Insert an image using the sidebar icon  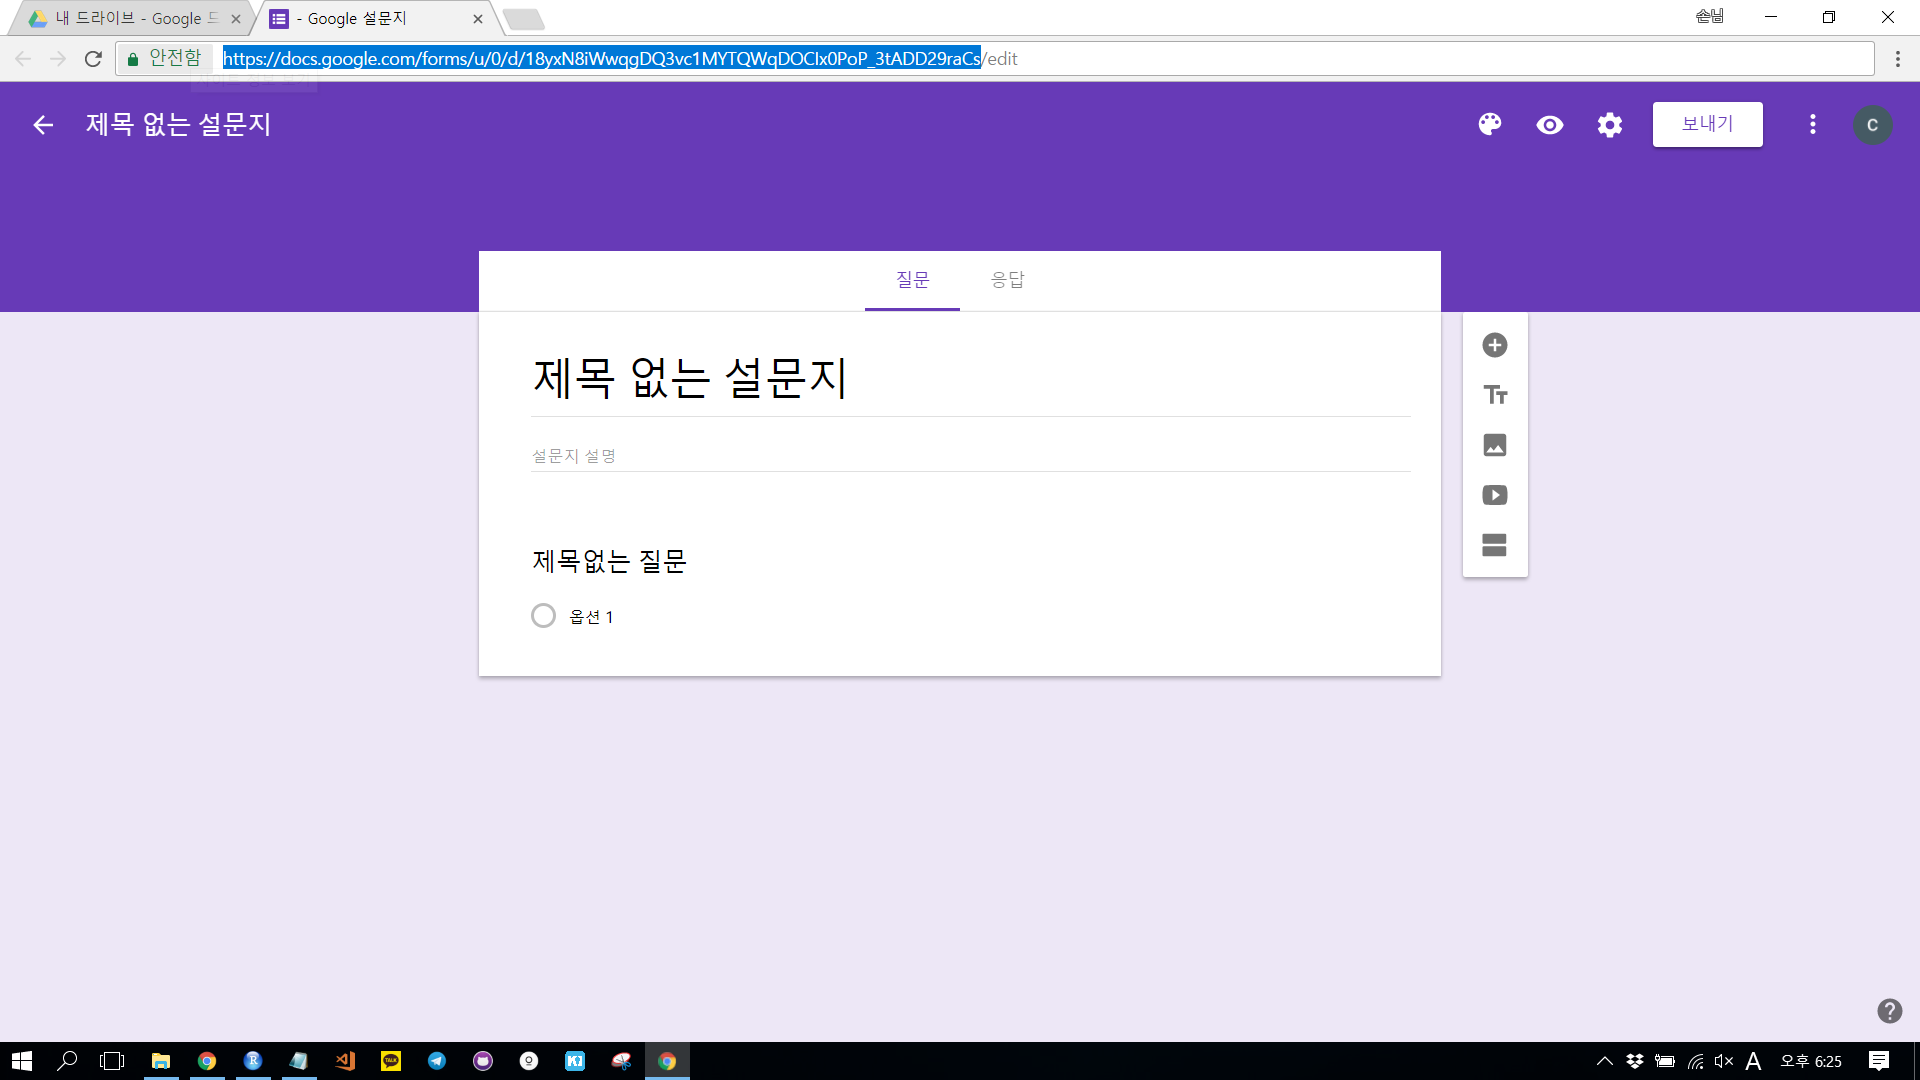click(x=1494, y=445)
